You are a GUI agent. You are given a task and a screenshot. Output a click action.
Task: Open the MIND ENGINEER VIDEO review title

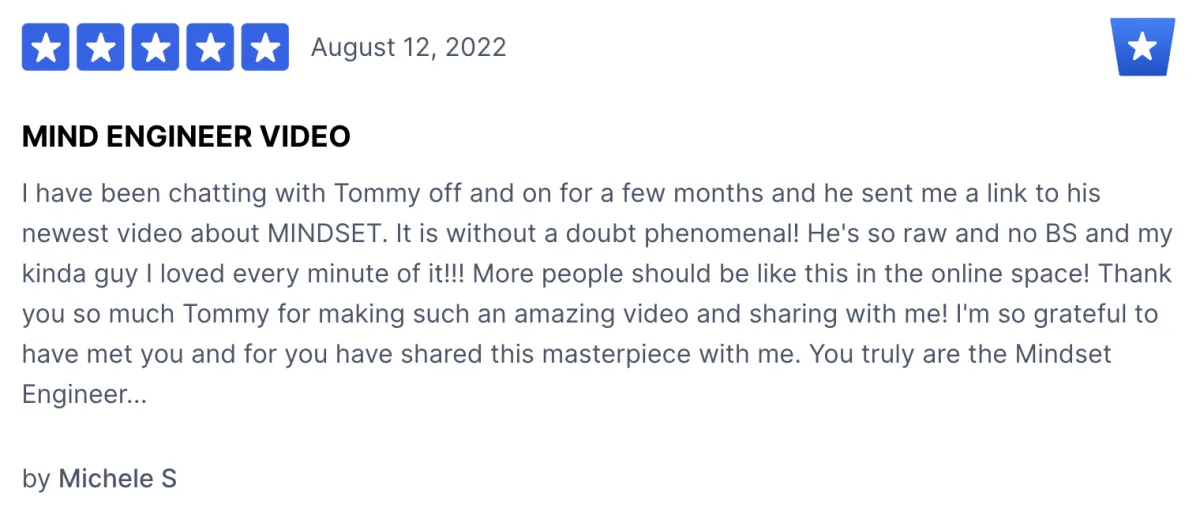(x=186, y=137)
